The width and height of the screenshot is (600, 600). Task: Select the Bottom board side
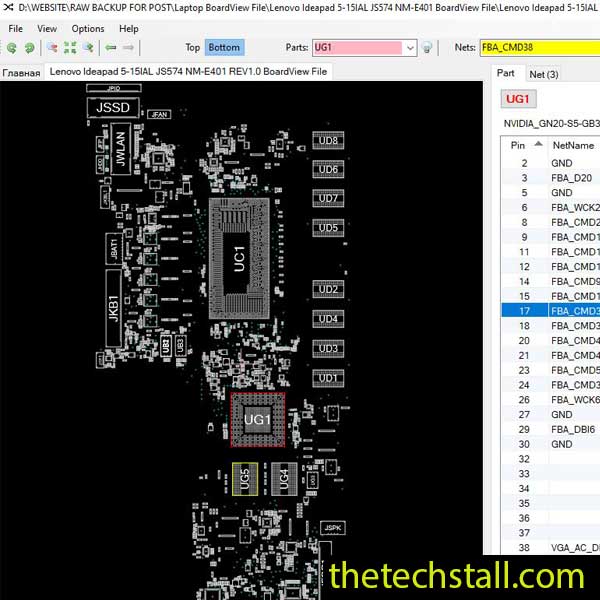(x=224, y=47)
